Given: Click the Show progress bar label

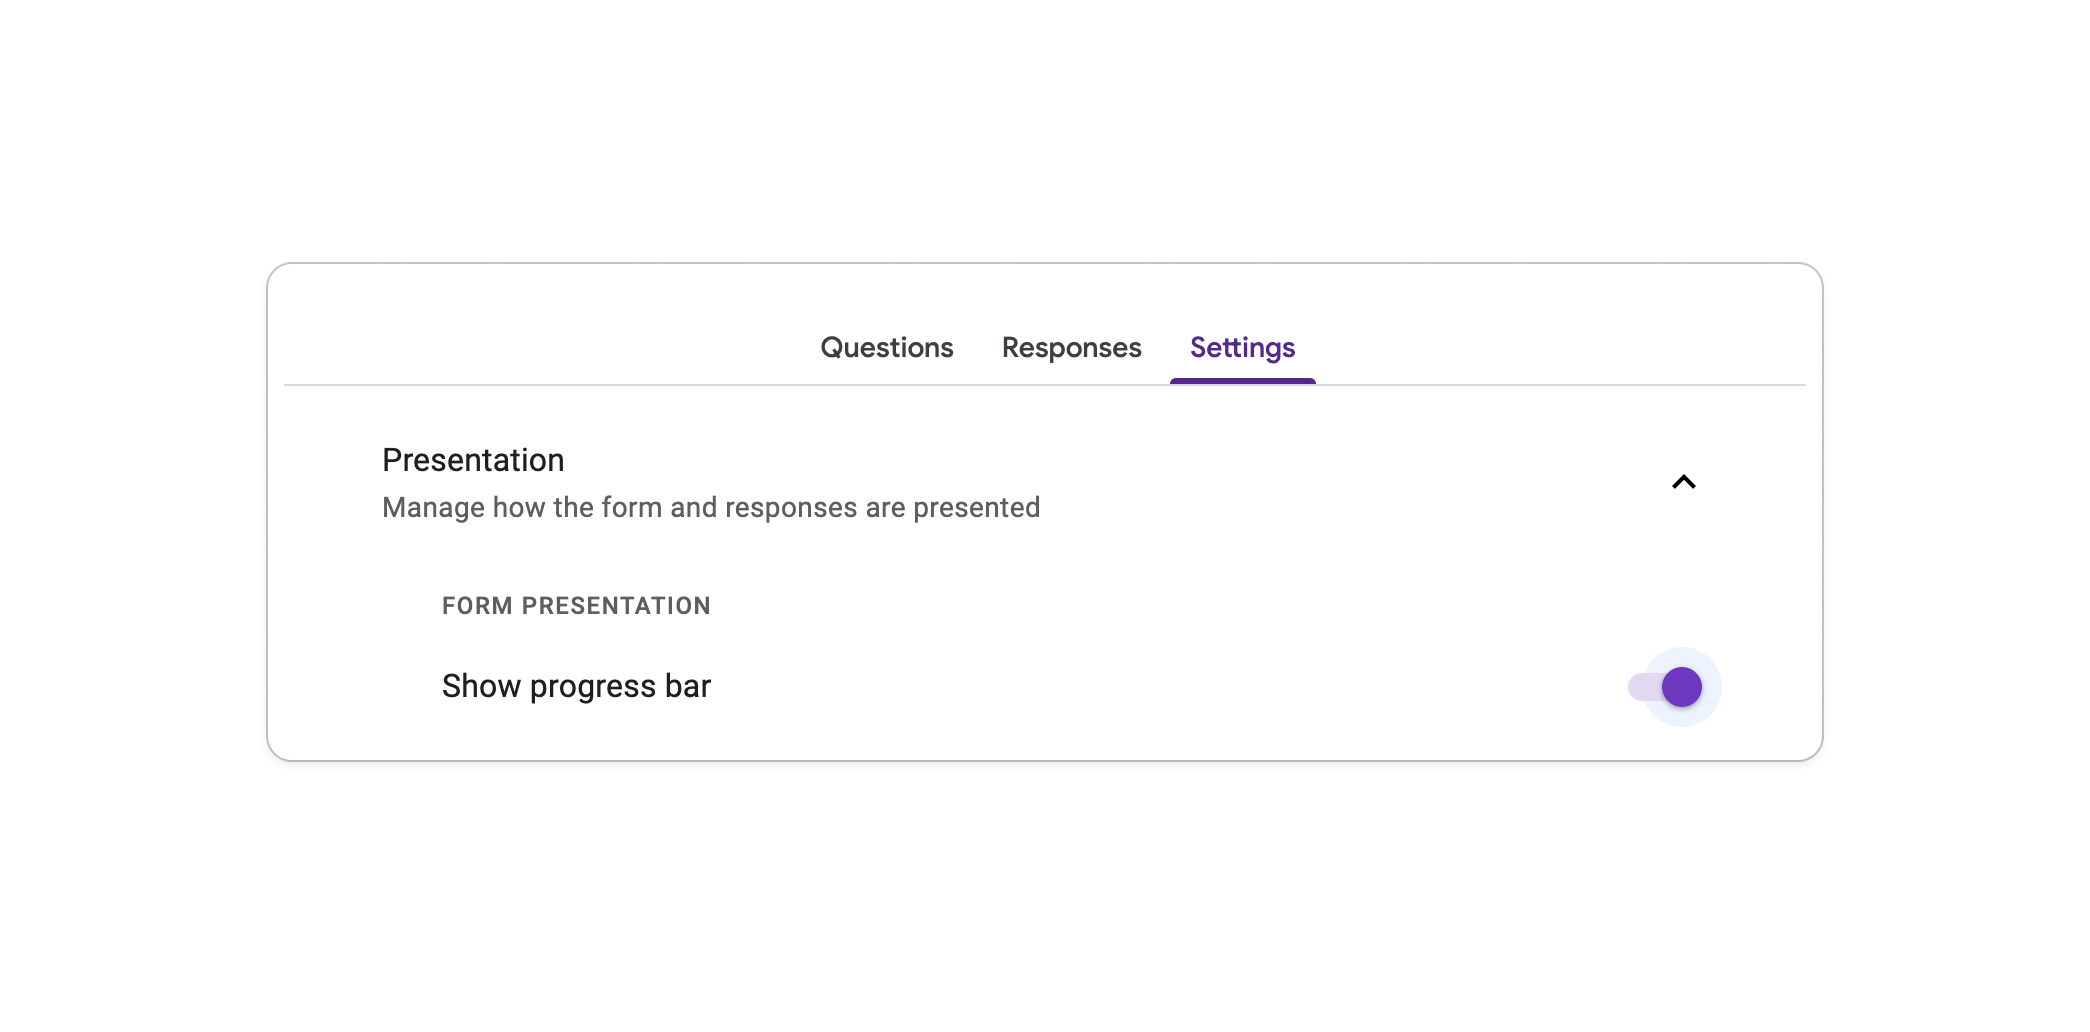Looking at the screenshot, I should point(576,686).
